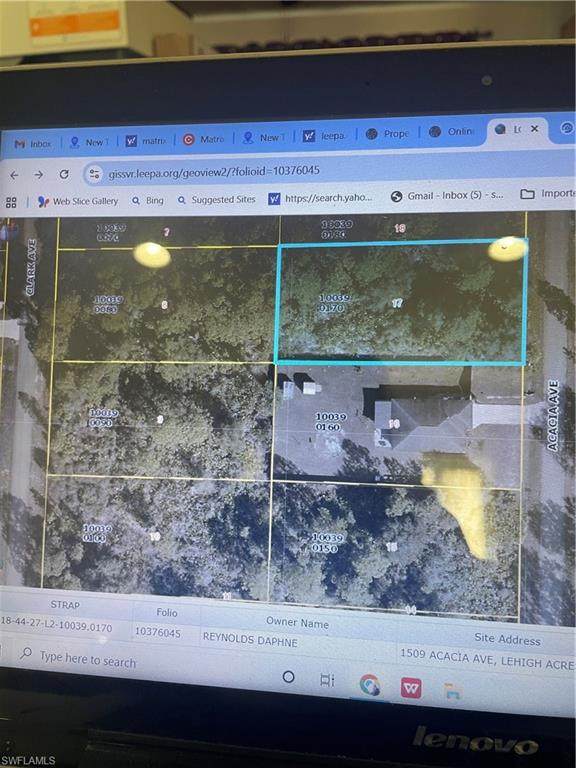Expand the Imported bookmarks folder
This screenshot has width=576, height=768.
click(x=547, y=194)
